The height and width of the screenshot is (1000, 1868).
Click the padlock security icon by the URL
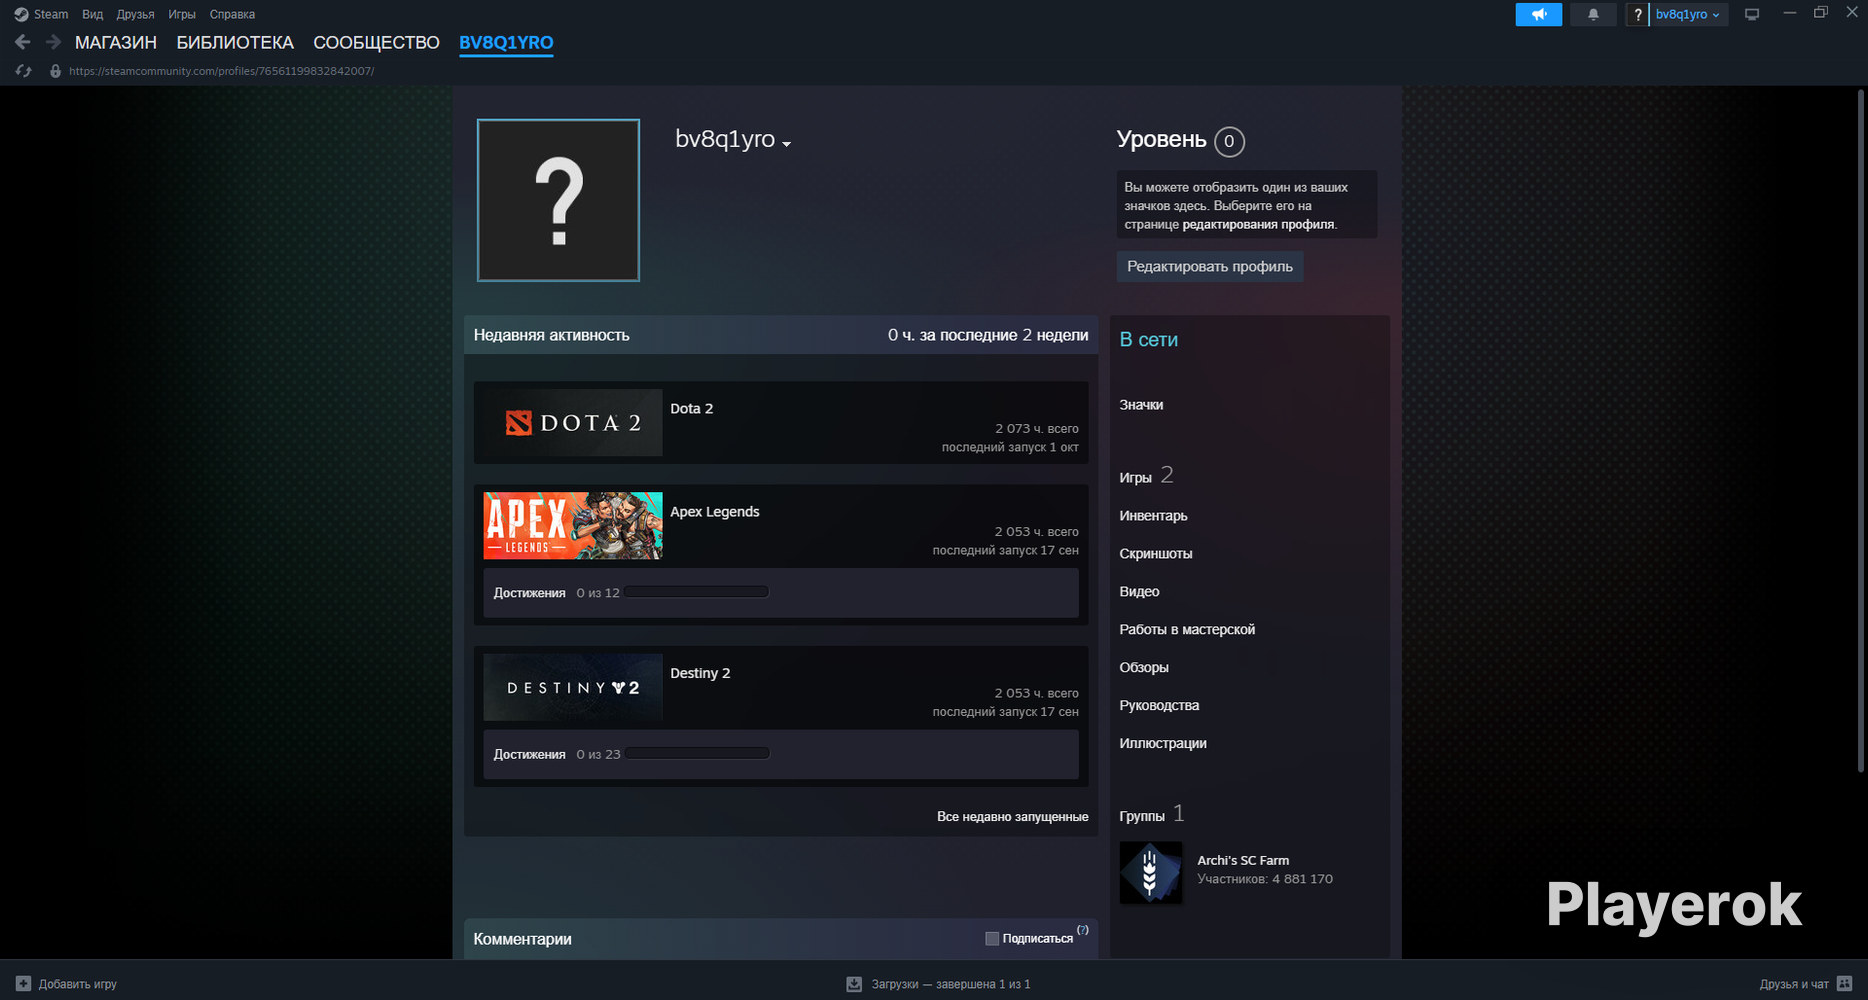coord(55,71)
